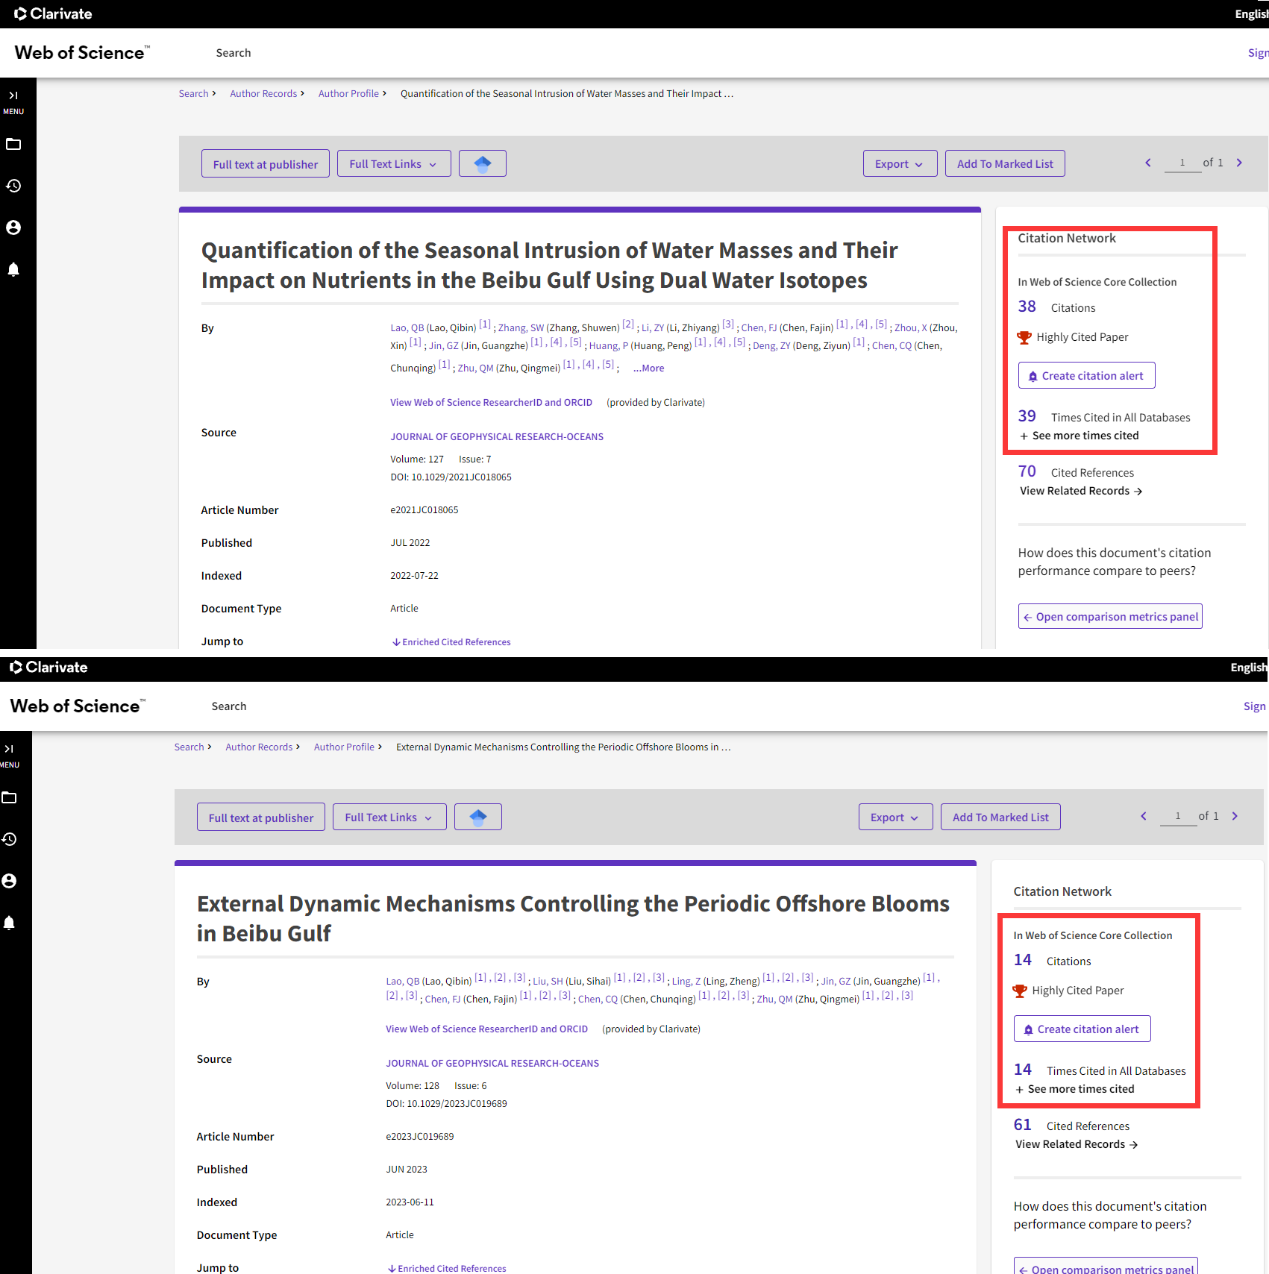Screen dimensions: 1269x1274
Task: Click Add To Marked List above the External Dynamic article
Action: point(1000,818)
